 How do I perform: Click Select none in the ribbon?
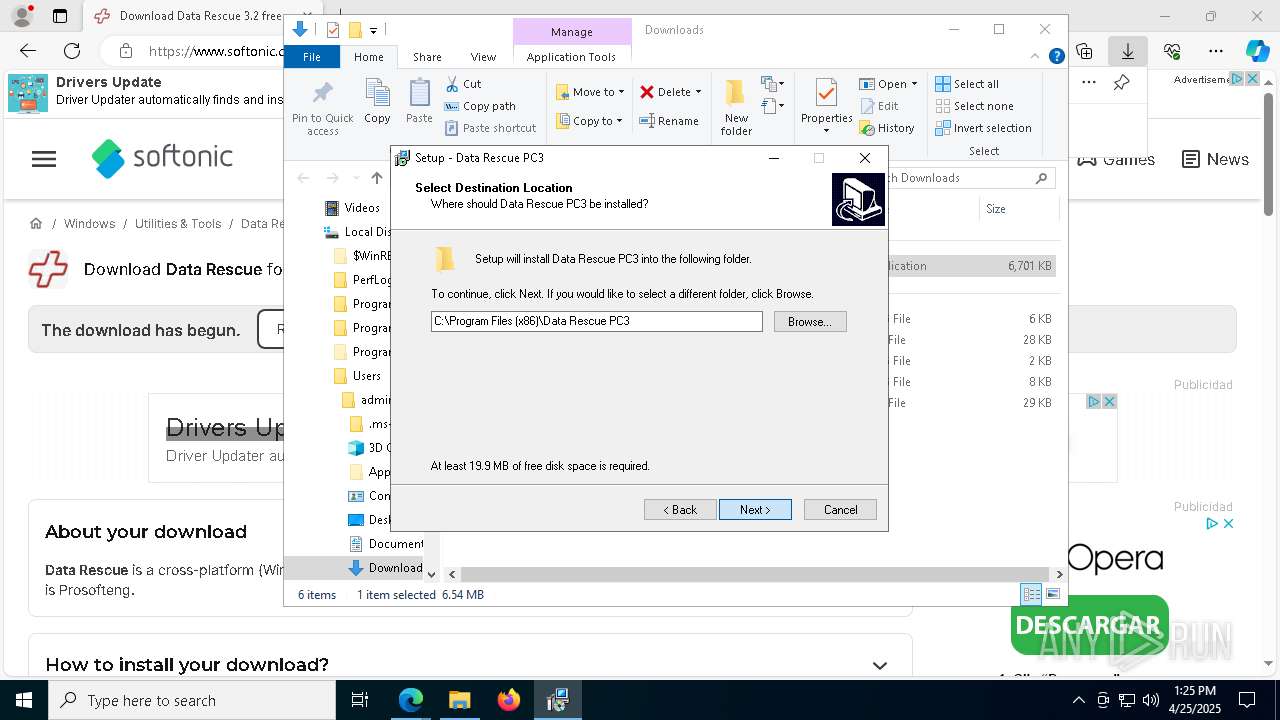tap(974, 106)
